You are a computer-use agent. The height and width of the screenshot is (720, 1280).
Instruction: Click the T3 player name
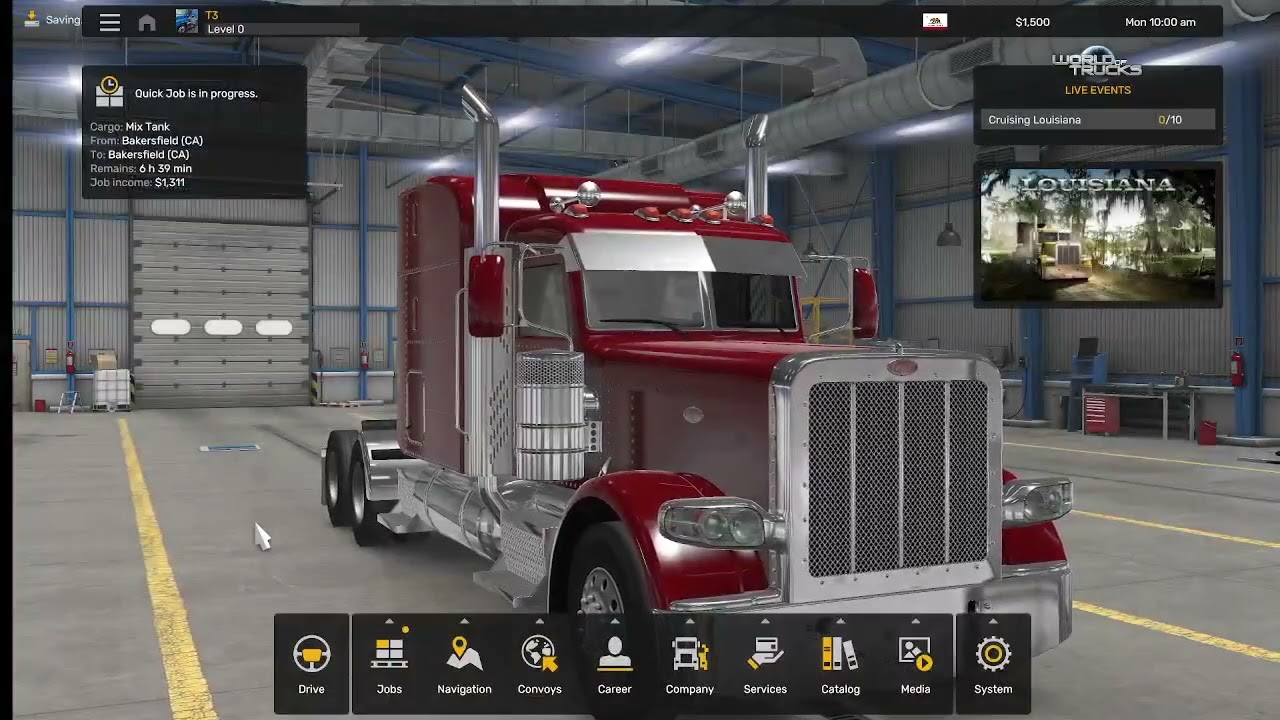pos(212,16)
